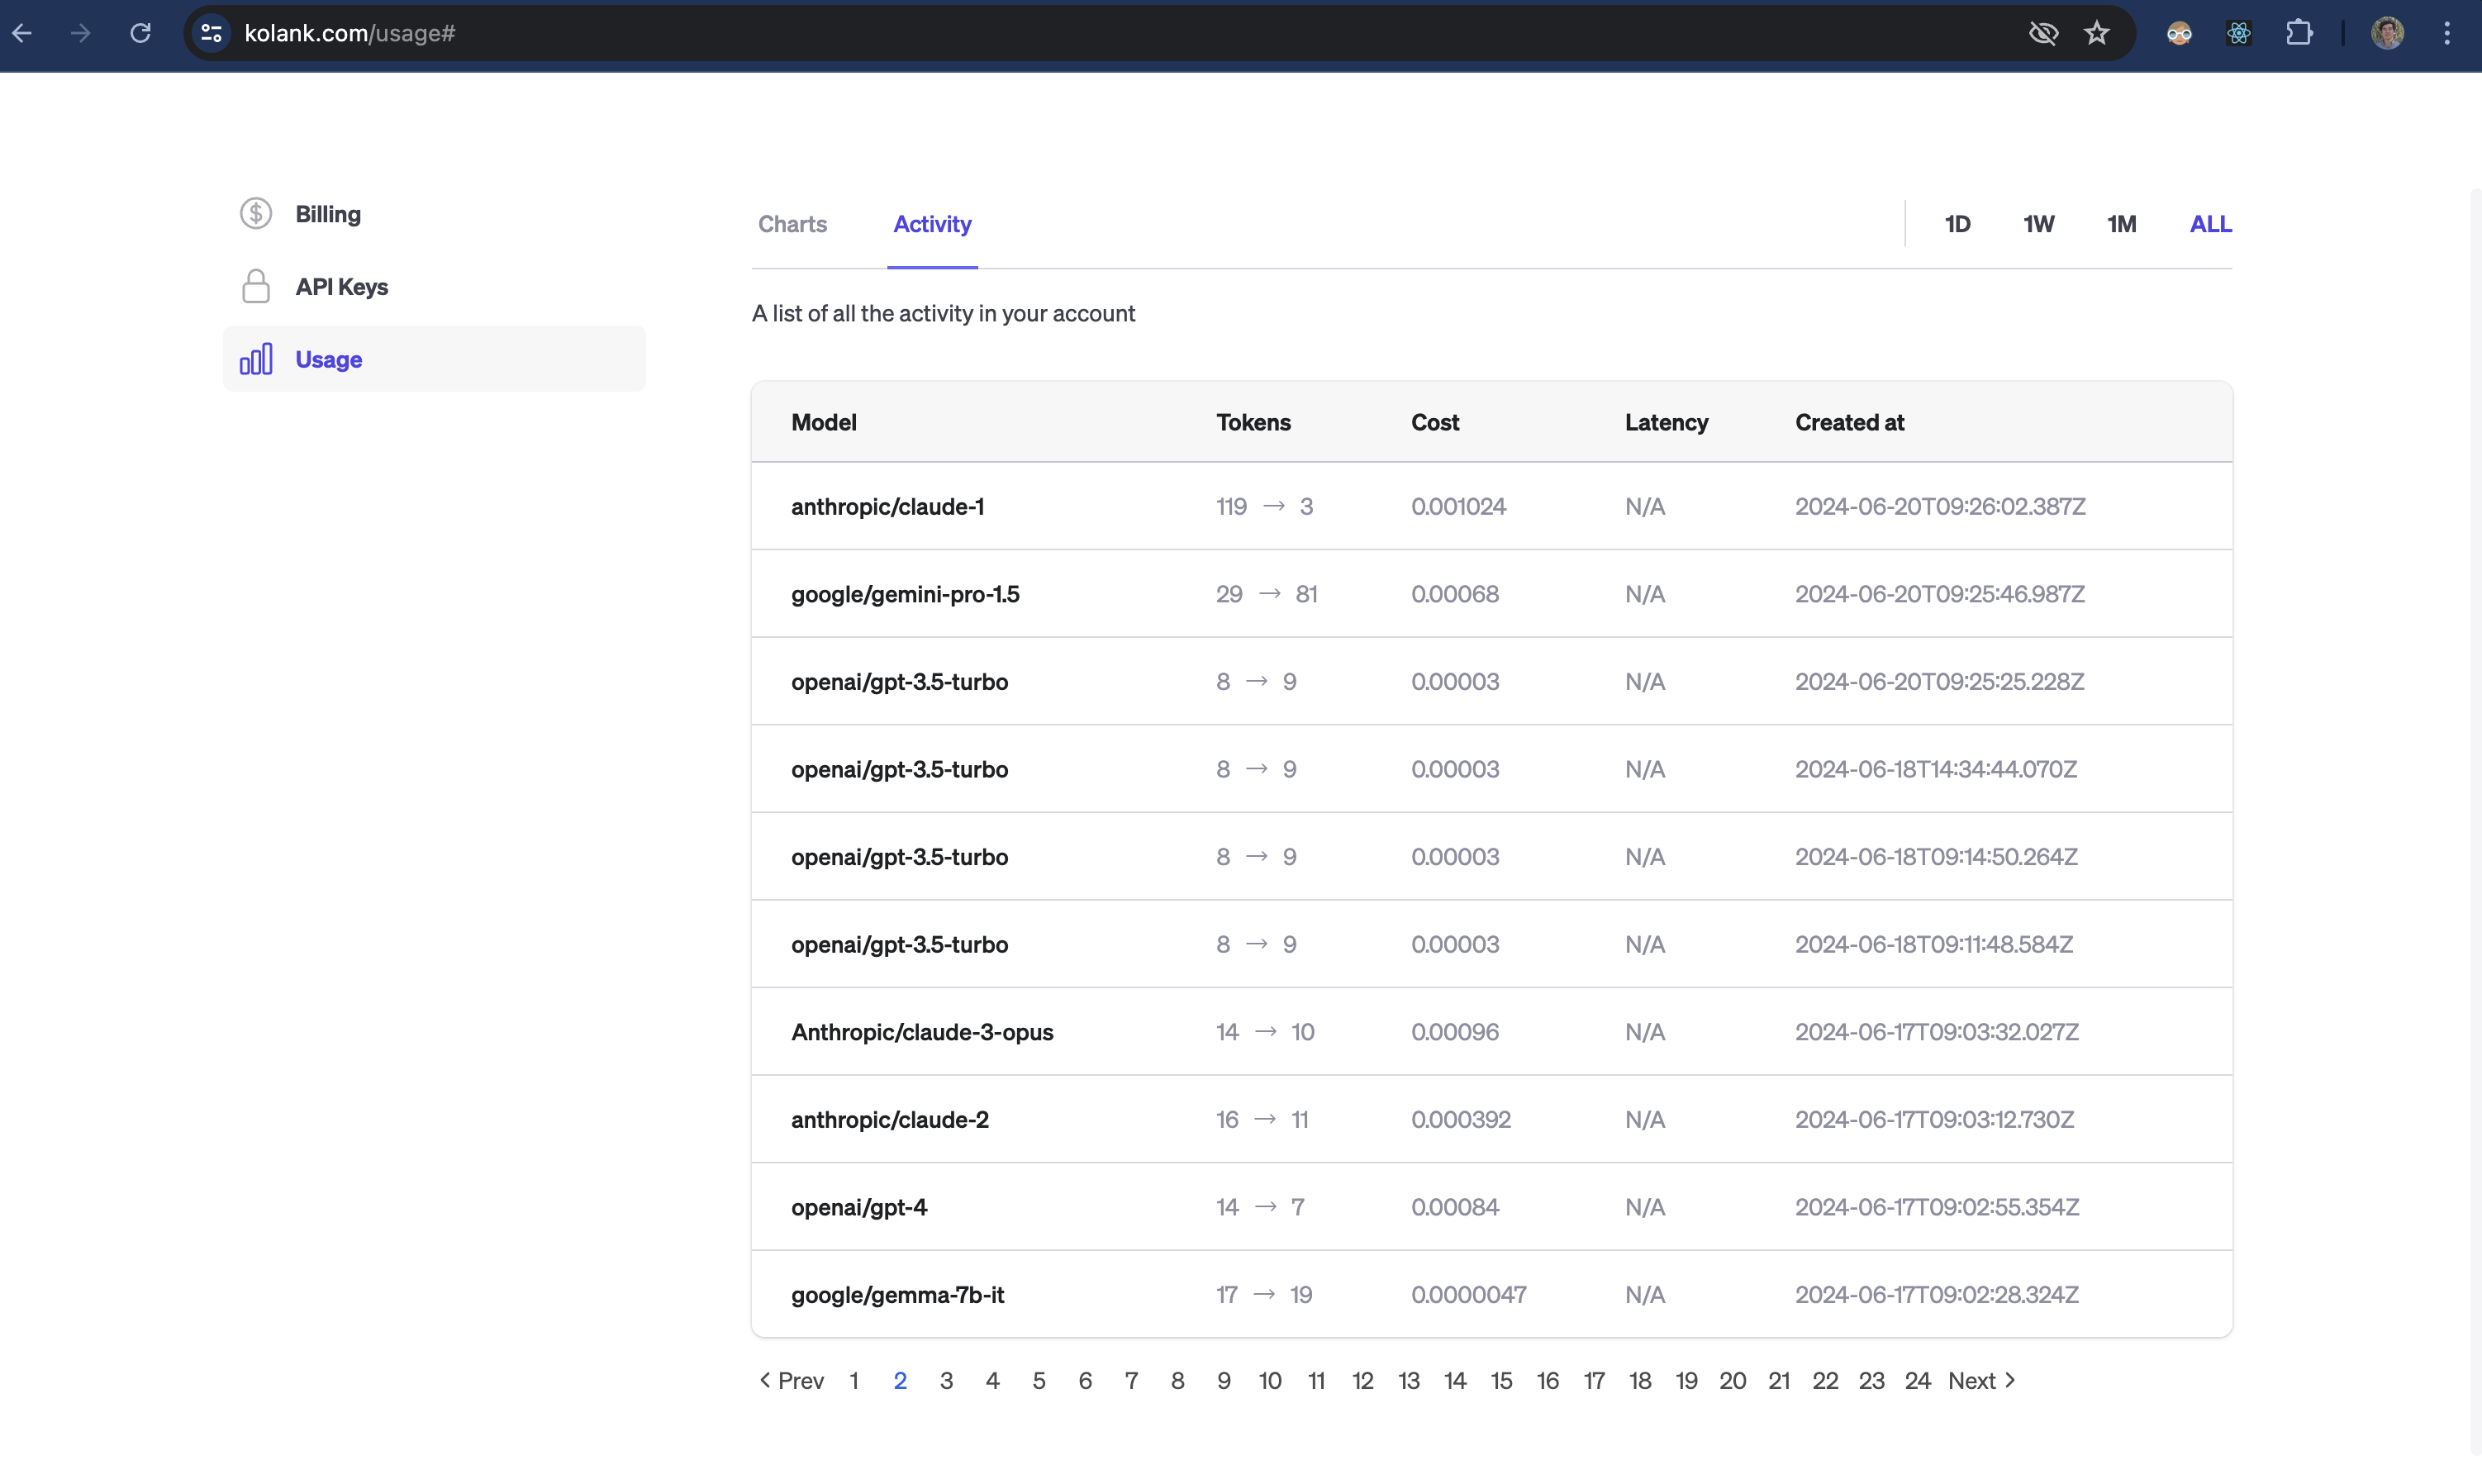Open the React developer tools extension icon
The height and width of the screenshot is (1484, 2482).
point(2239,33)
